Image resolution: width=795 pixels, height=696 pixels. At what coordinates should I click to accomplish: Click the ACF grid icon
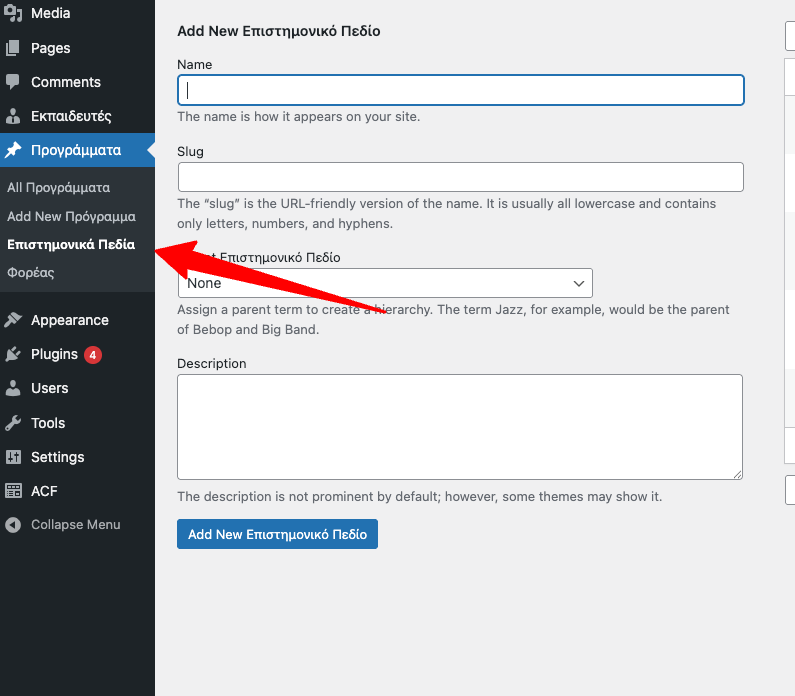pos(13,491)
